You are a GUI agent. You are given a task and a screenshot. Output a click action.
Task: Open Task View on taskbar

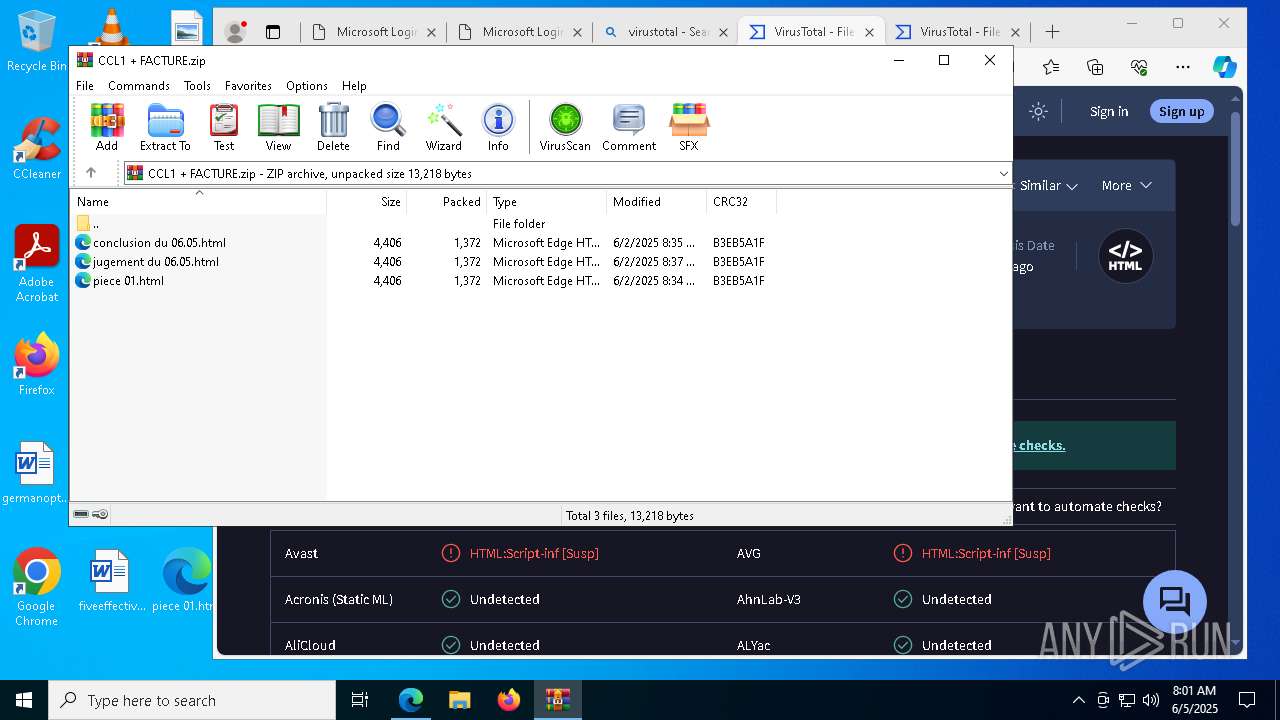(x=360, y=700)
